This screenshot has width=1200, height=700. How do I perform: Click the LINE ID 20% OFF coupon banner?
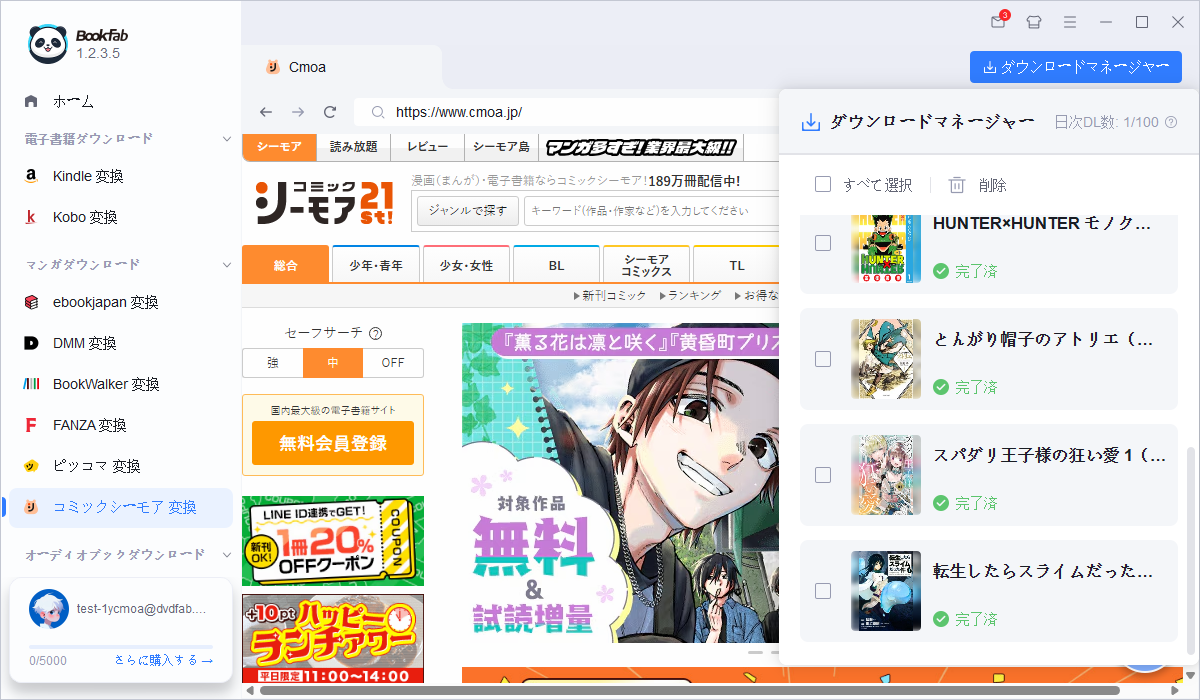coord(333,541)
